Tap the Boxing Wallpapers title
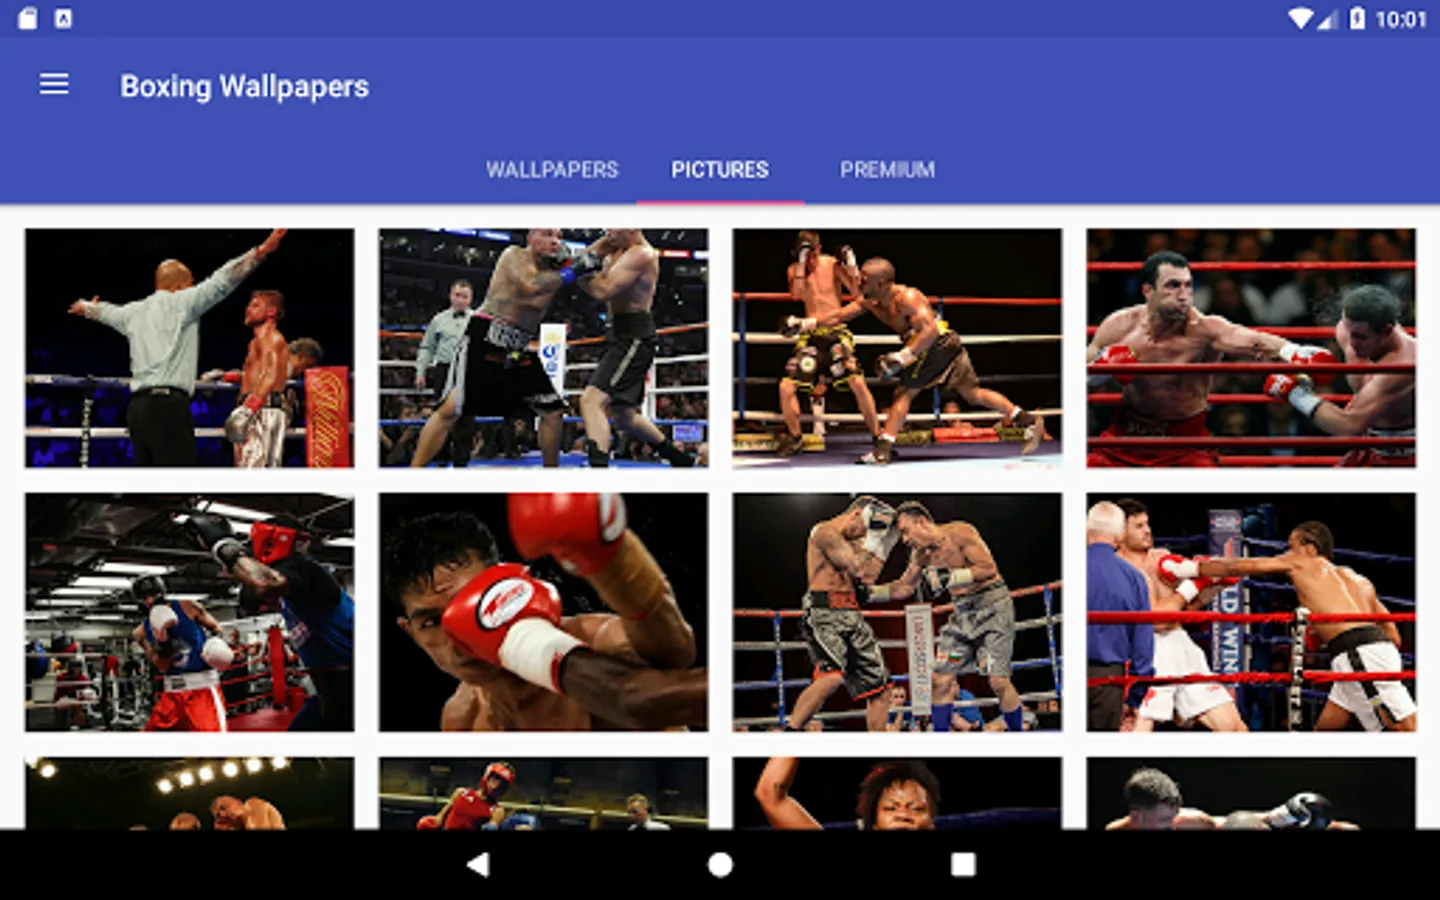 (x=244, y=86)
